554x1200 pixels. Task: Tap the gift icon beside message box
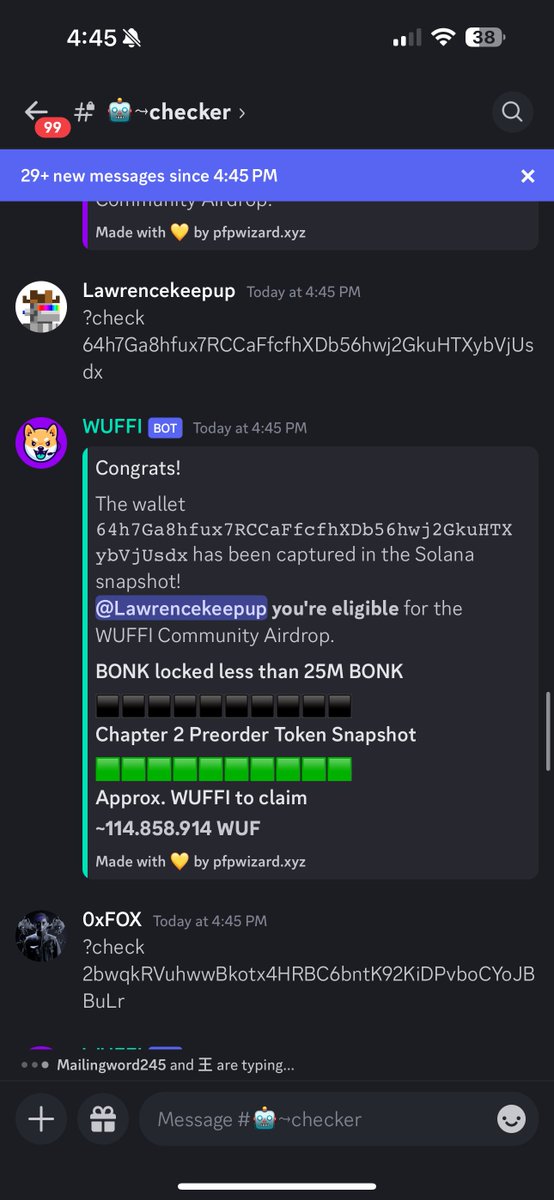(103, 1119)
